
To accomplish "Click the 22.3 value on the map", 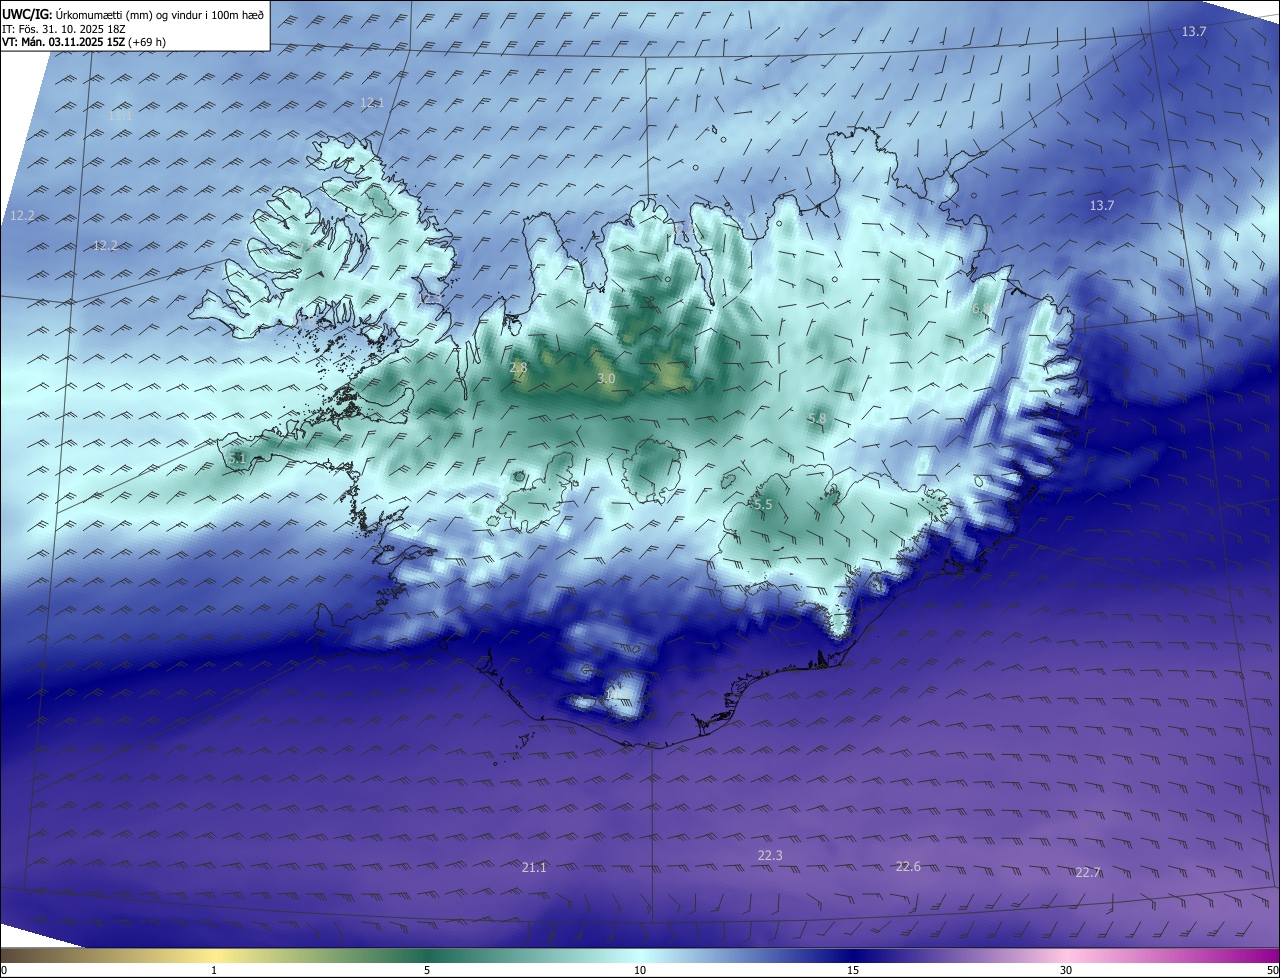I will (x=770, y=855).
